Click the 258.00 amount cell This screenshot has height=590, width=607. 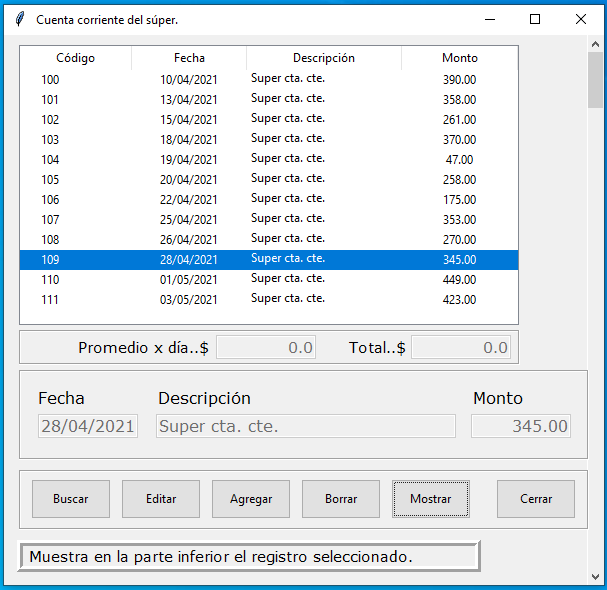click(460, 180)
